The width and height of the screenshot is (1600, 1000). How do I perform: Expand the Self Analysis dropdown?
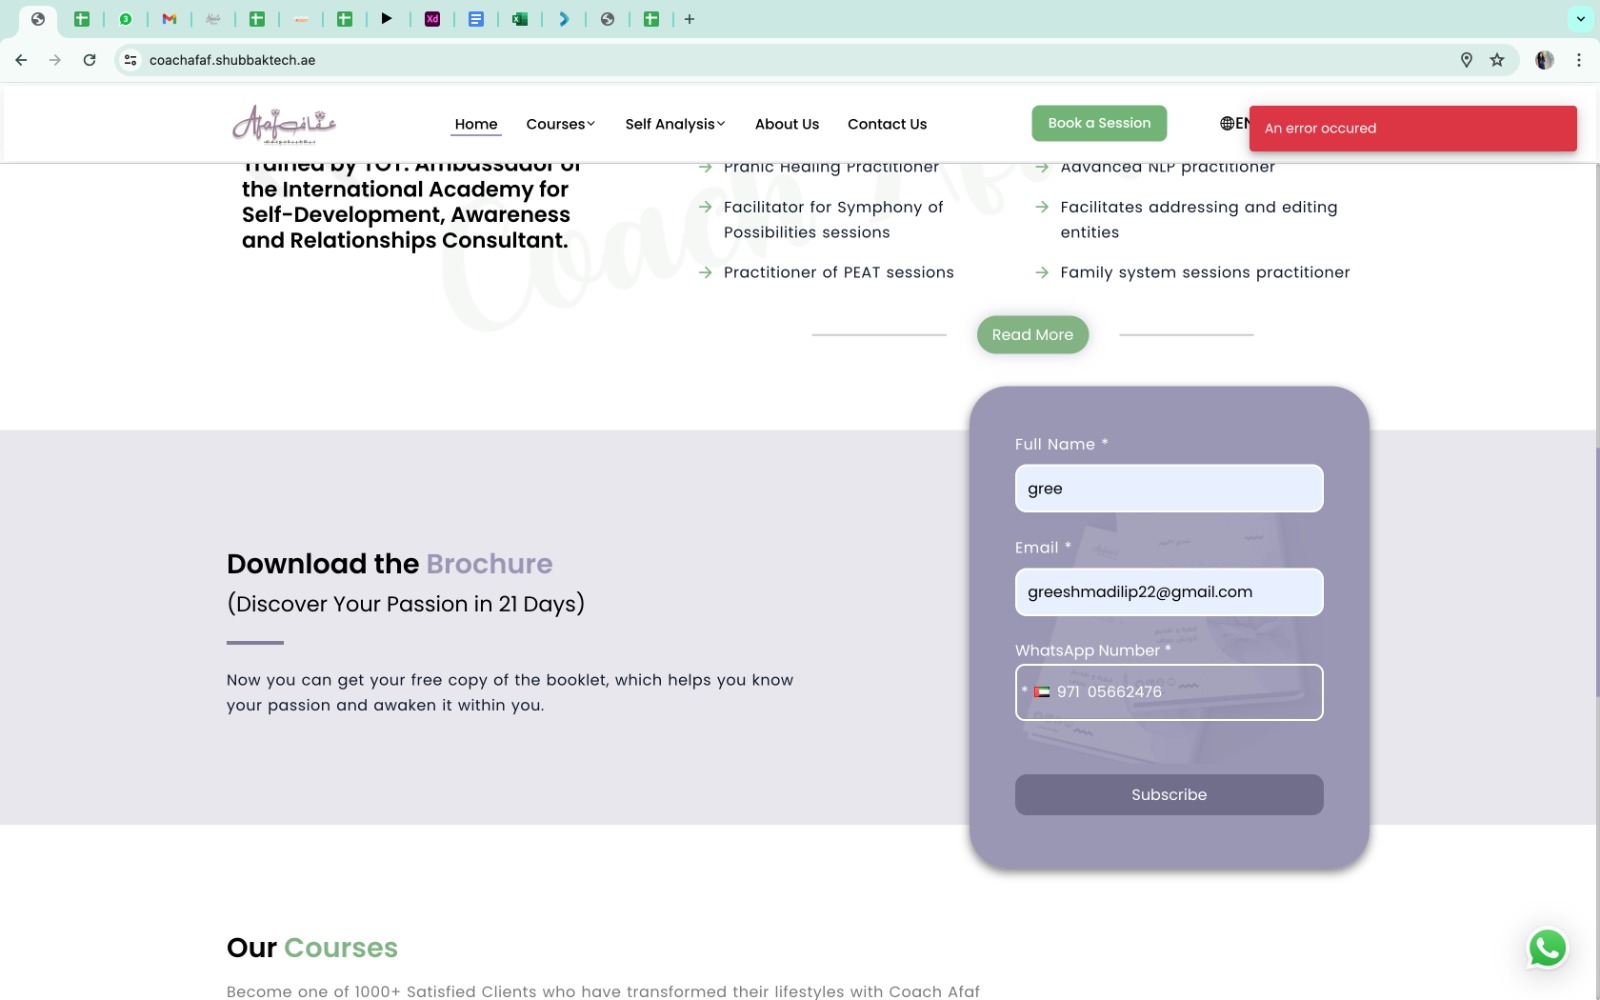pos(675,124)
